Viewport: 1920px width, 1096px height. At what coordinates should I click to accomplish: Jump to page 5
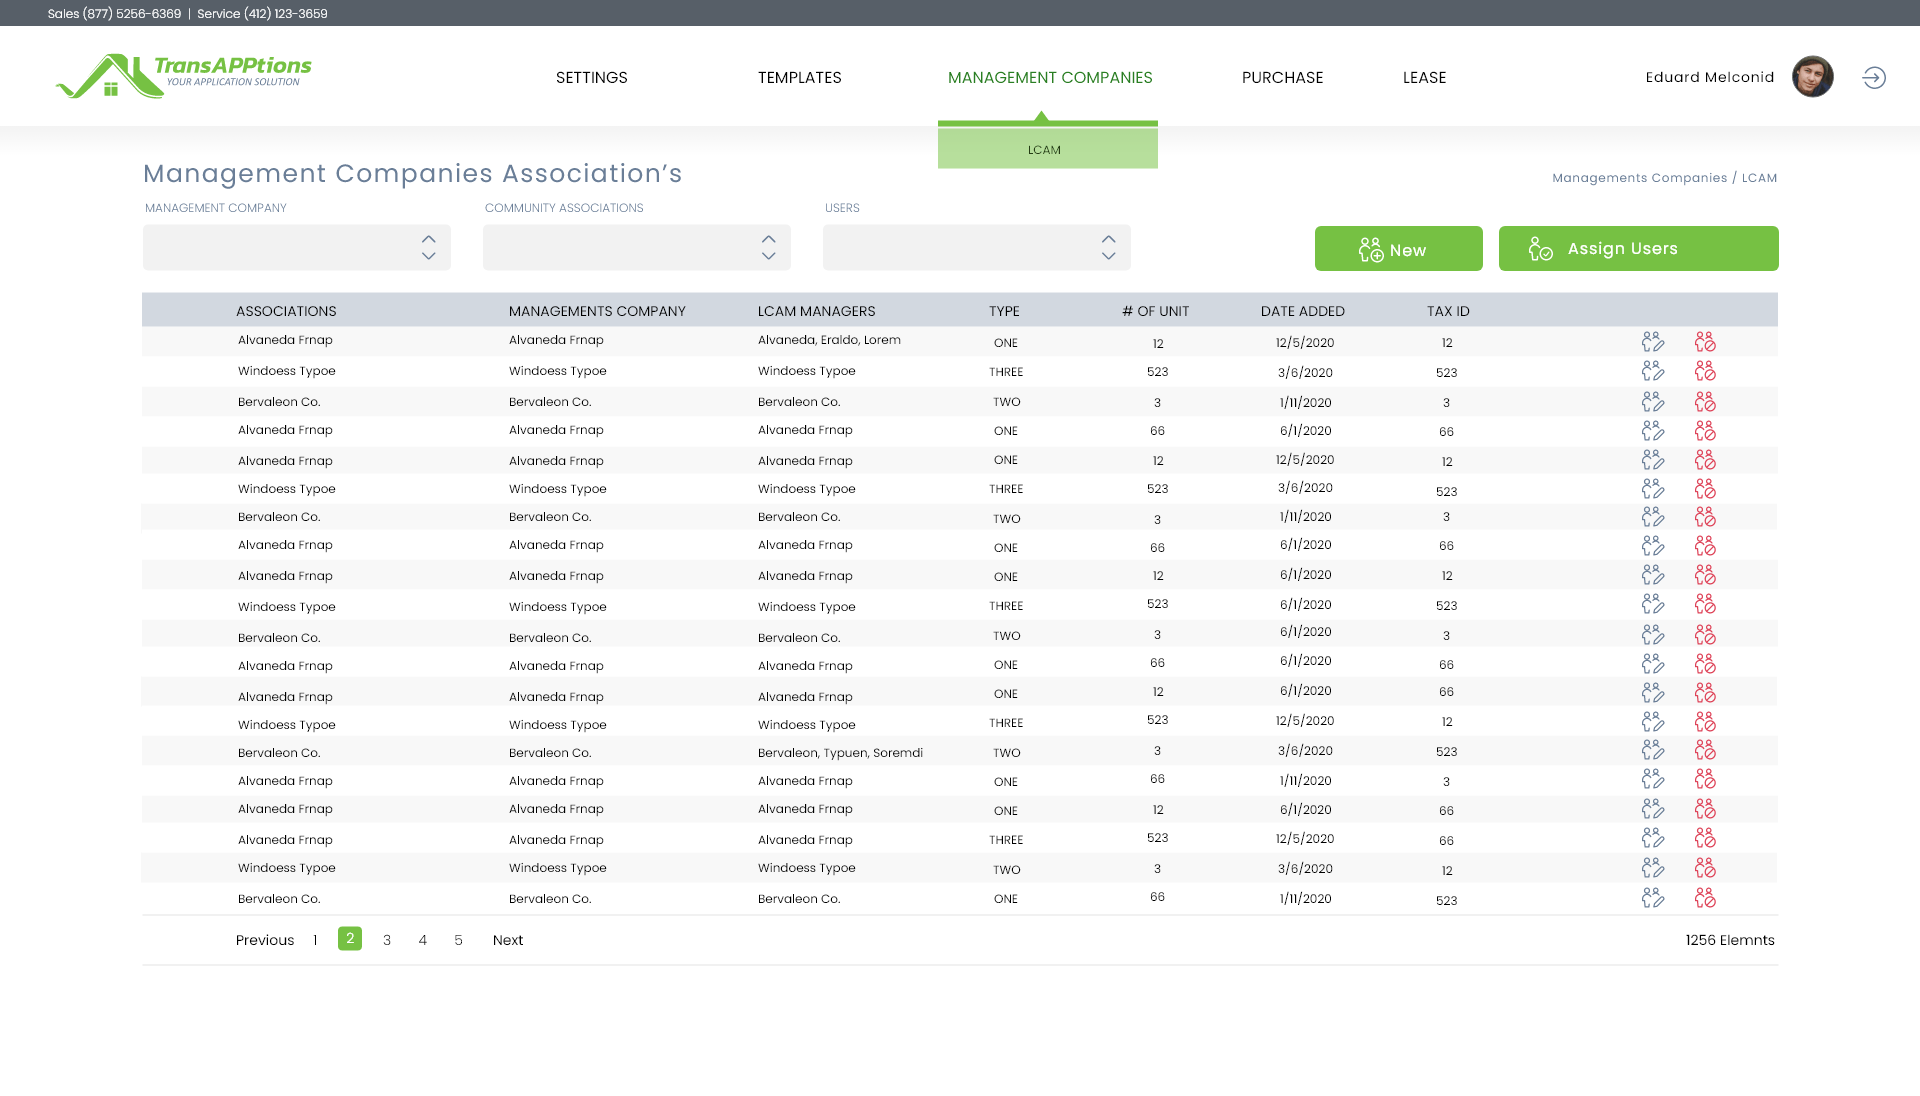click(459, 940)
